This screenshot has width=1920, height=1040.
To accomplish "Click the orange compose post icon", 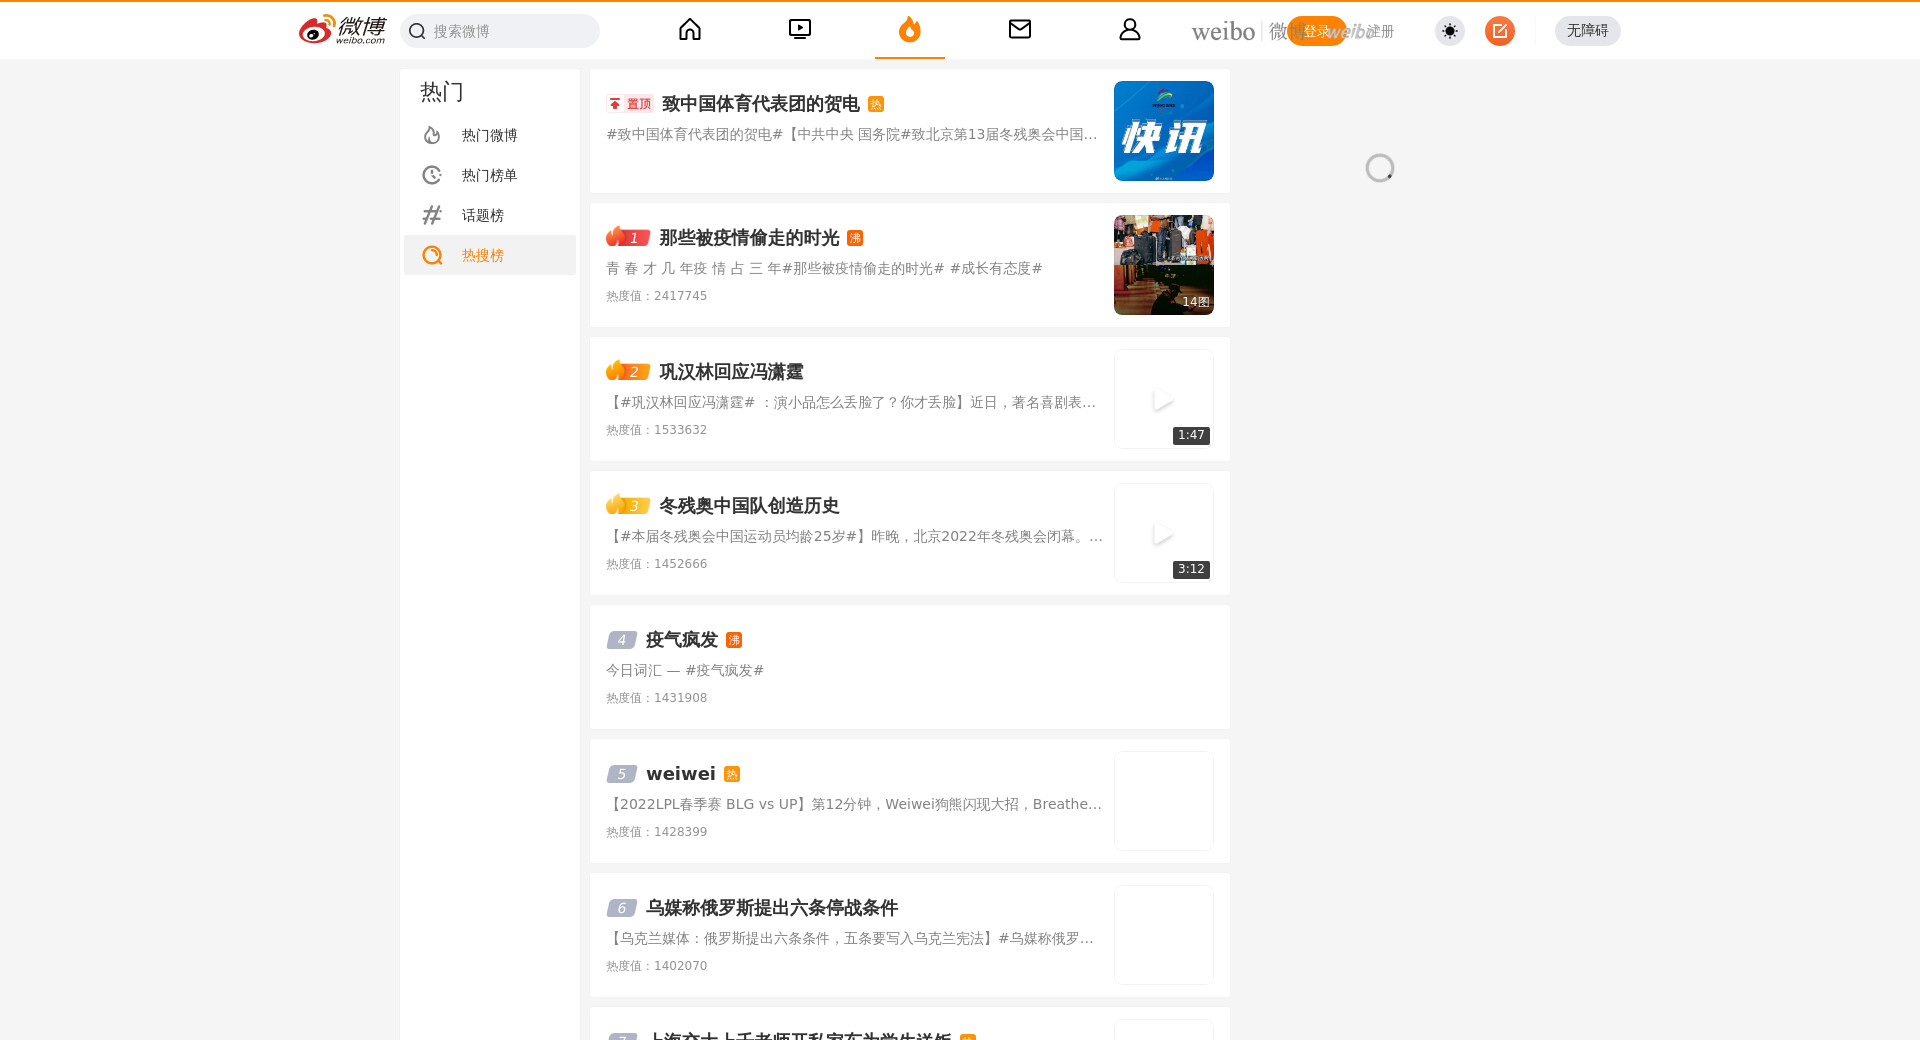I will pyautogui.click(x=1499, y=31).
